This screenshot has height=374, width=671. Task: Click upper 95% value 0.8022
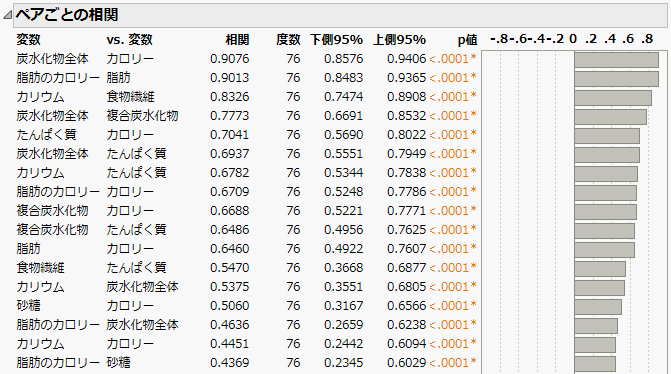click(x=407, y=134)
